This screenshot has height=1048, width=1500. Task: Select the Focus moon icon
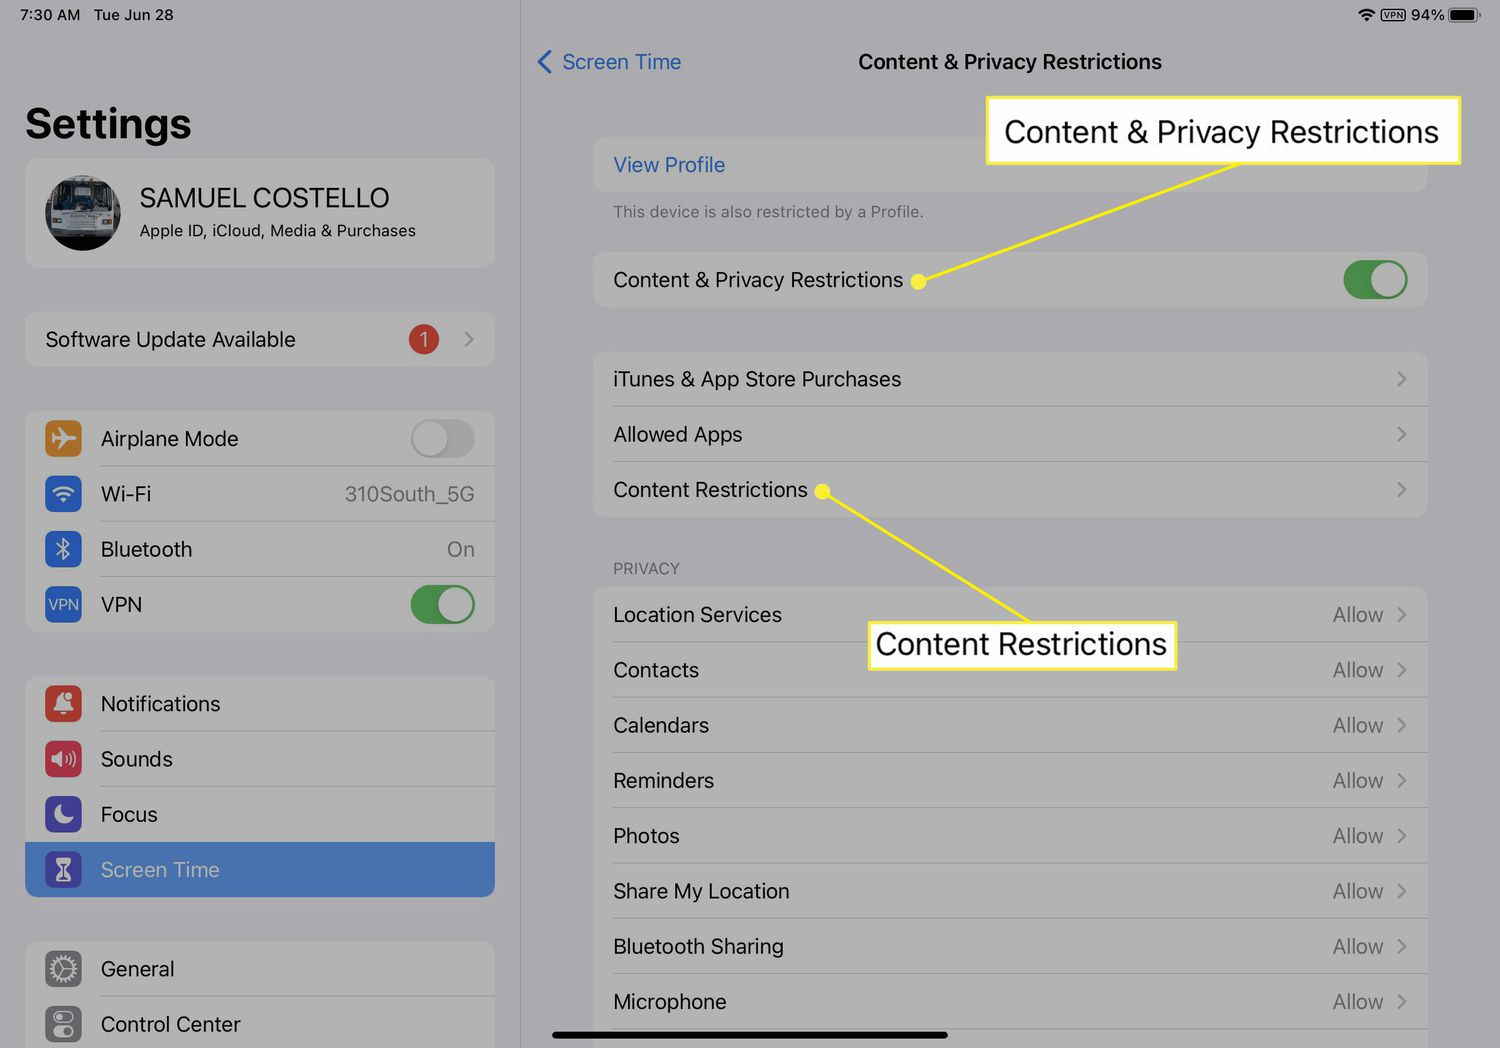[x=63, y=814]
